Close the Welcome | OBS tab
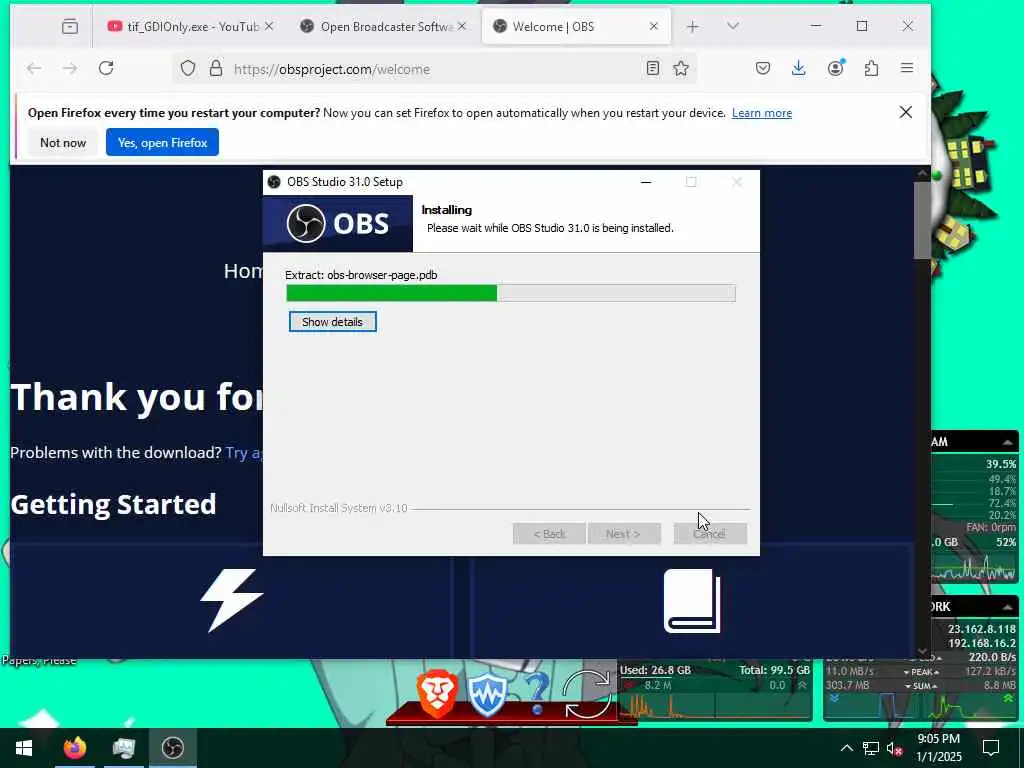The image size is (1024, 768). (x=654, y=26)
